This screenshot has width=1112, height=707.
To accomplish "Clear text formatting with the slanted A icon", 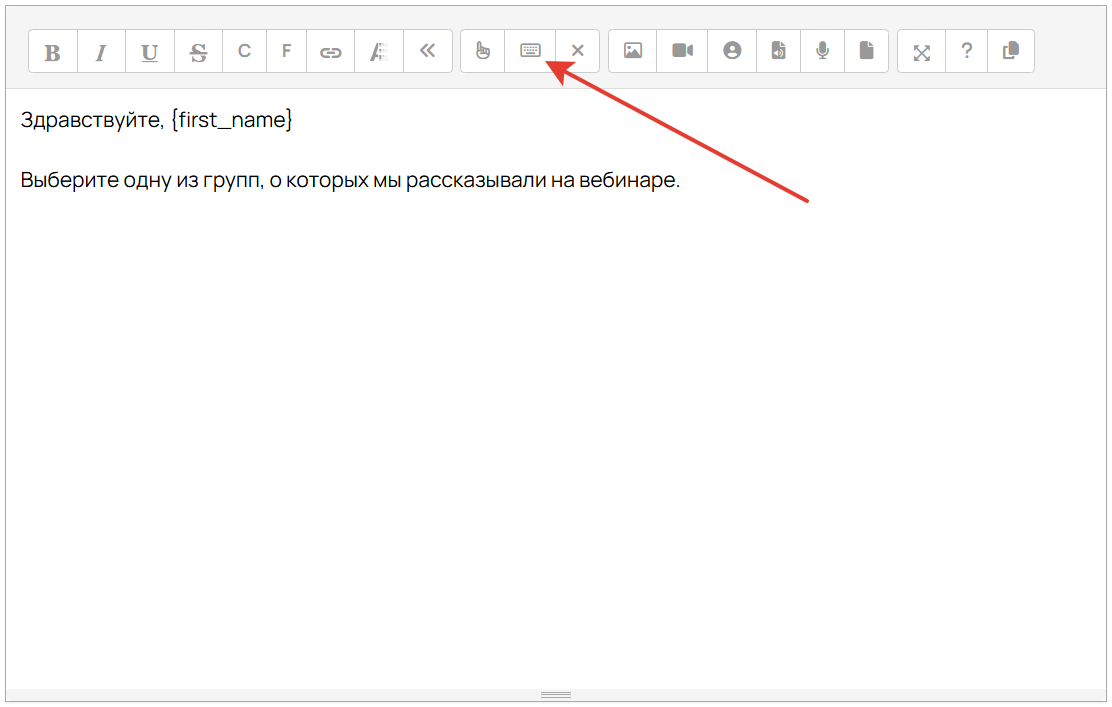I will tap(379, 51).
